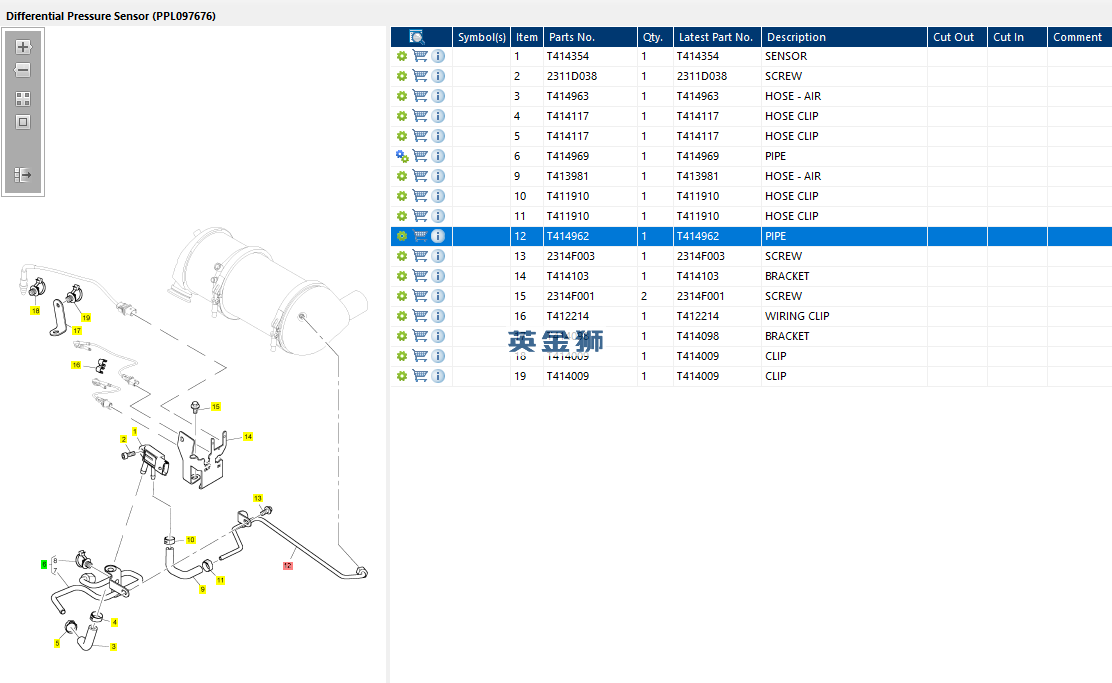Click the Cut Out column header
Viewport: 1112px width, 683px height.
click(x=957, y=37)
